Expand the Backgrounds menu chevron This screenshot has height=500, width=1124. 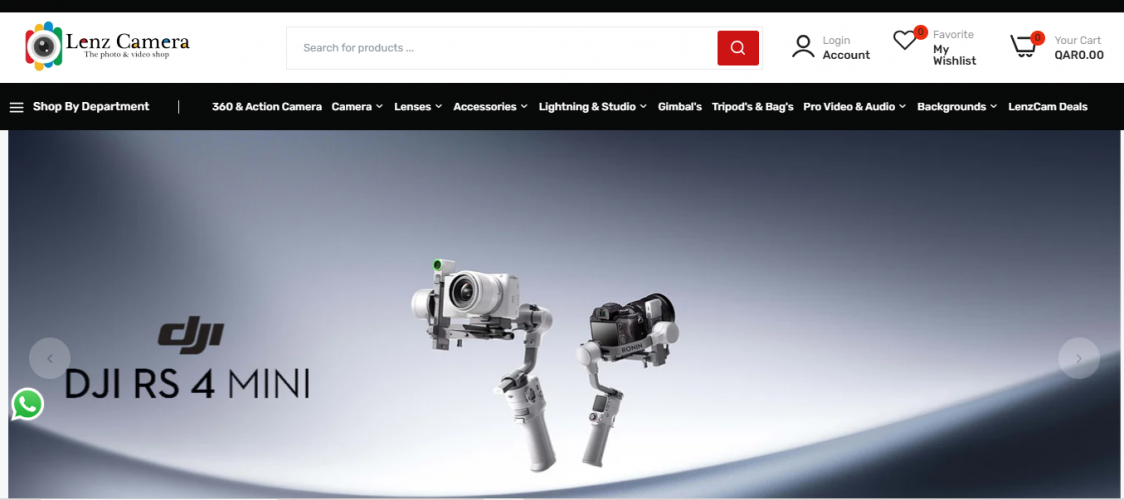tap(994, 107)
